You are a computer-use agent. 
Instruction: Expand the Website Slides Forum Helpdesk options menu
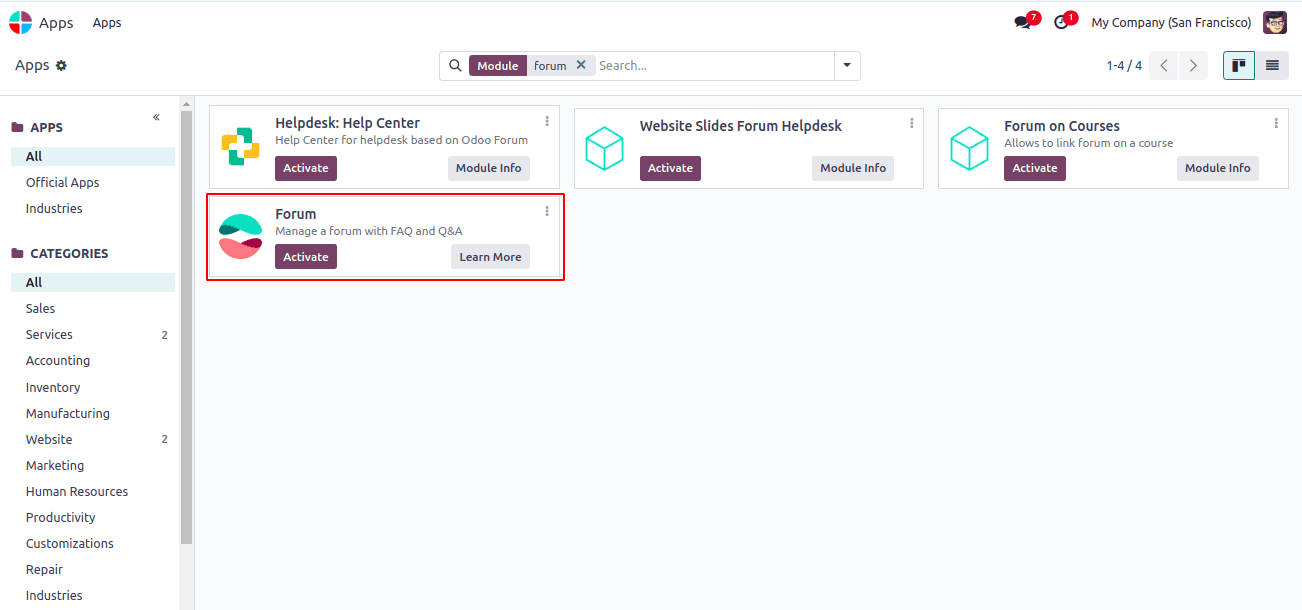[x=911, y=120]
